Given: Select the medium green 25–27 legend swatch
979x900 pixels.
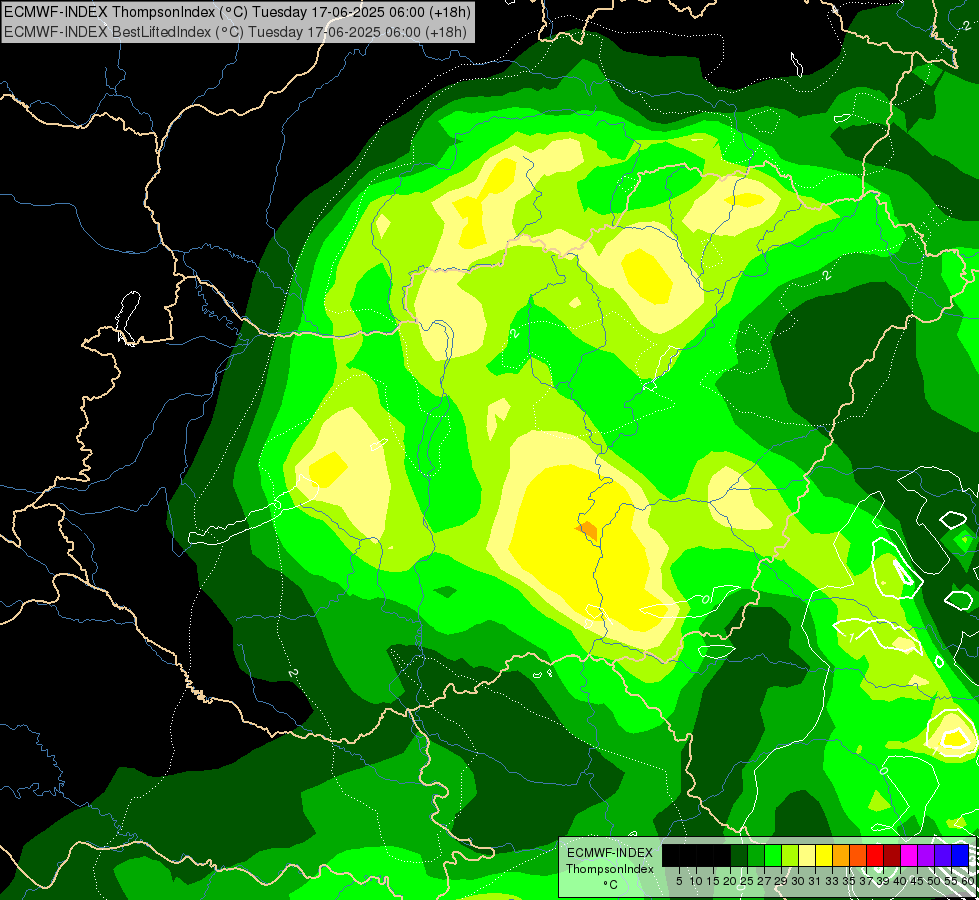Looking at the screenshot, I should pyautogui.click(x=756, y=855).
